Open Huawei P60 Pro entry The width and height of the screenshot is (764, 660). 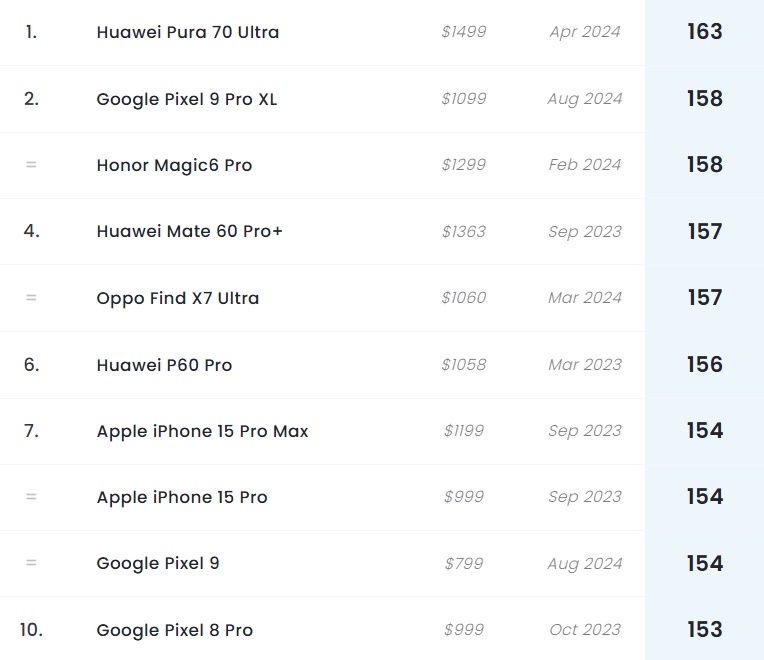[164, 365]
